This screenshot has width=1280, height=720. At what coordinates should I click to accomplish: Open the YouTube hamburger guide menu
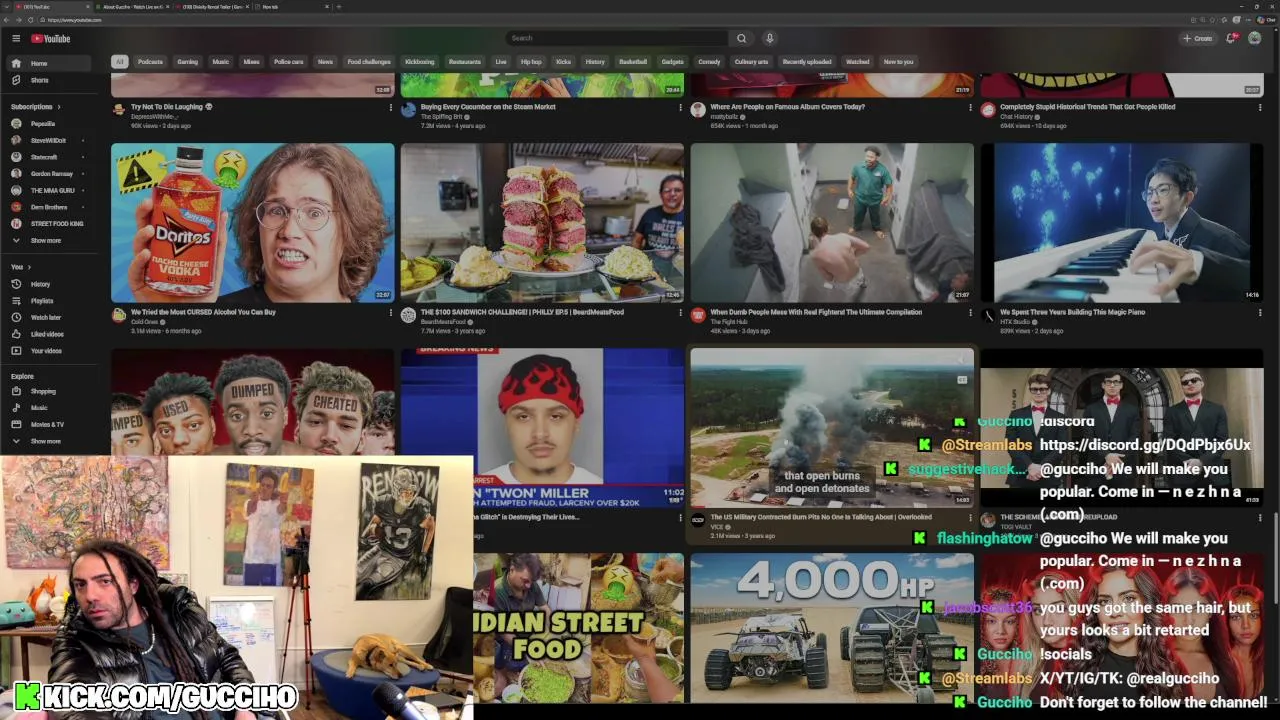pyautogui.click(x=16, y=38)
